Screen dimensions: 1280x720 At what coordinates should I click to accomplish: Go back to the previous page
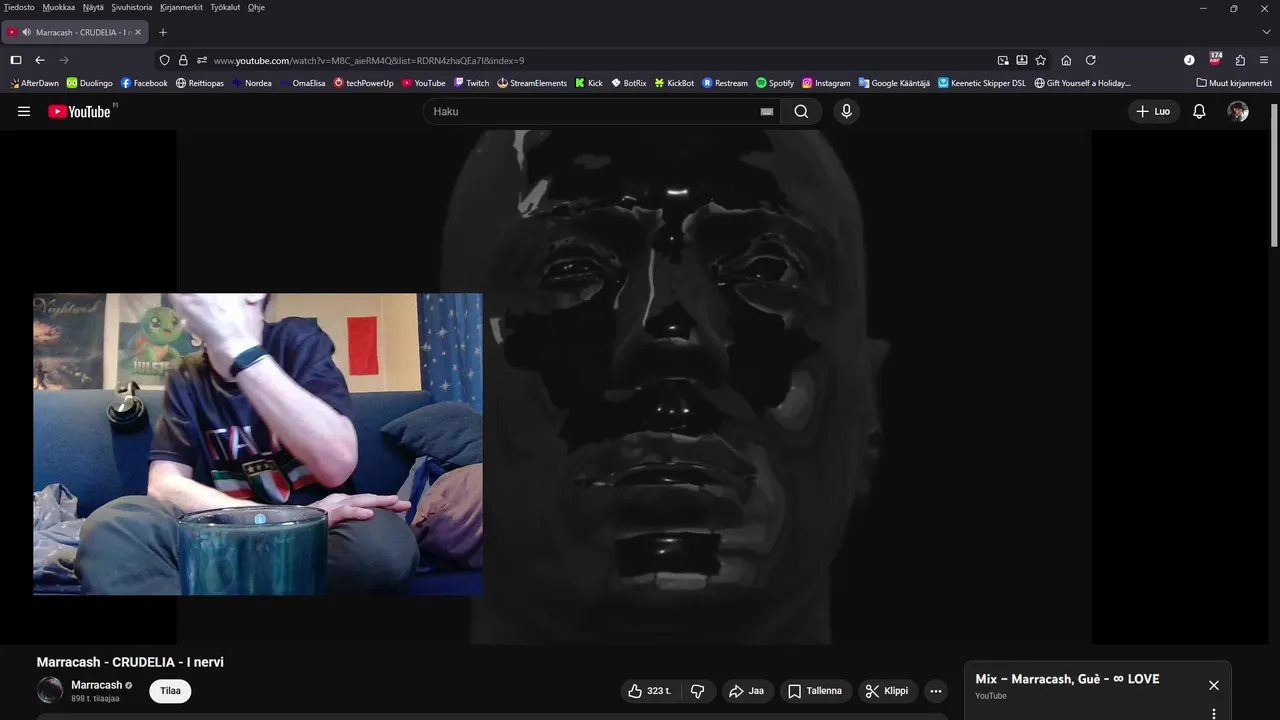click(40, 60)
